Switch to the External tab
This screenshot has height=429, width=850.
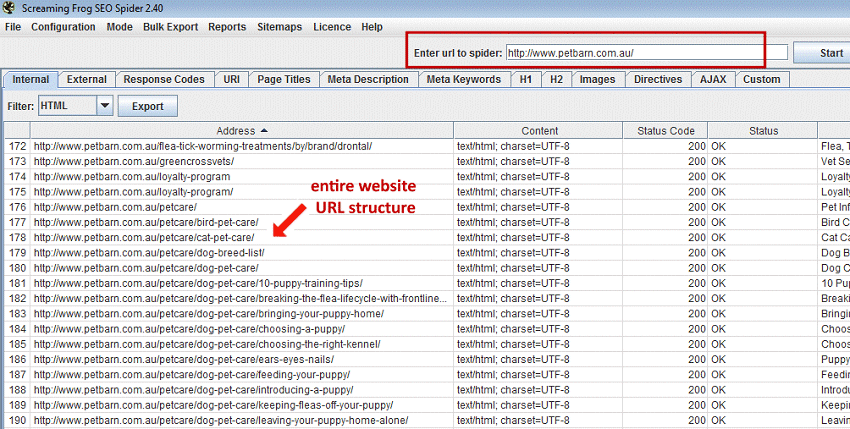click(x=86, y=79)
